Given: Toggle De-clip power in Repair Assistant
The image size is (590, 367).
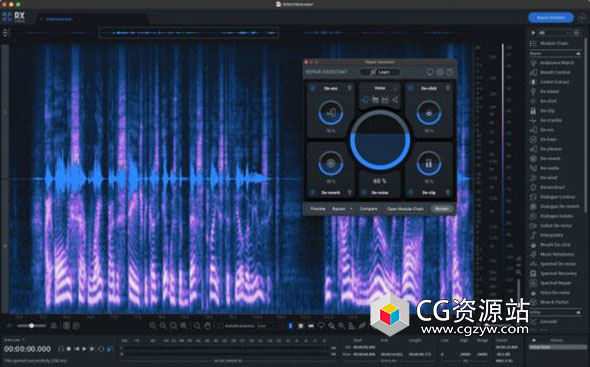Looking at the screenshot, I should coord(411,193).
